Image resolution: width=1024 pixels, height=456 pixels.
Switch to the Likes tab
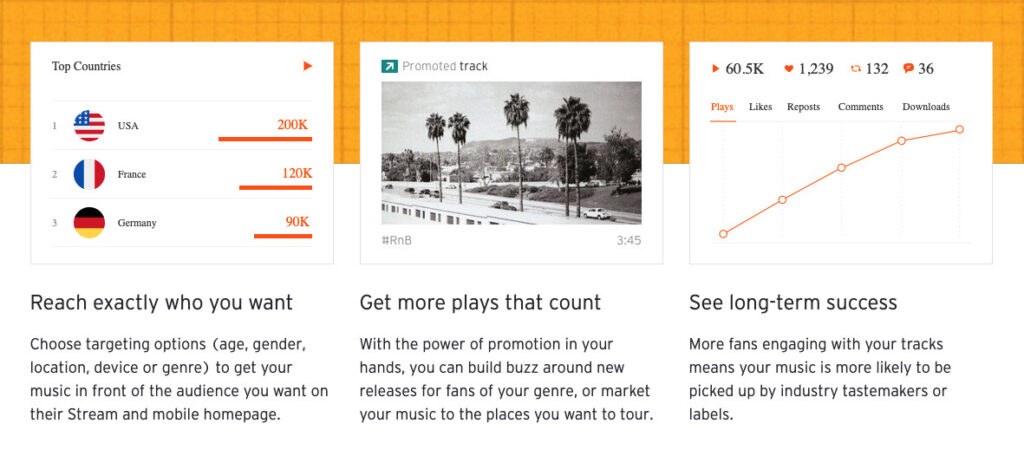pyautogui.click(x=760, y=107)
